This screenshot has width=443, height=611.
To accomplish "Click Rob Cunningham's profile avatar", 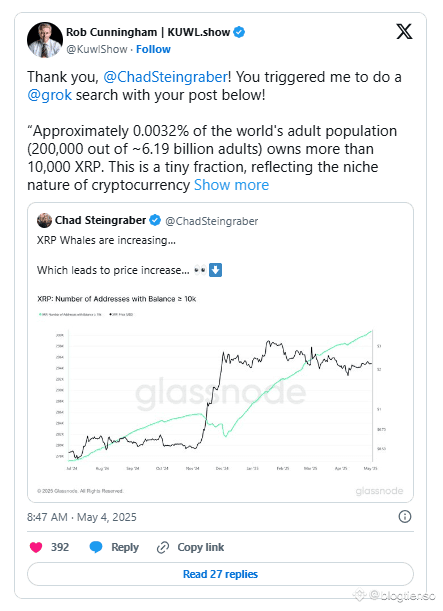I will [x=45, y=40].
